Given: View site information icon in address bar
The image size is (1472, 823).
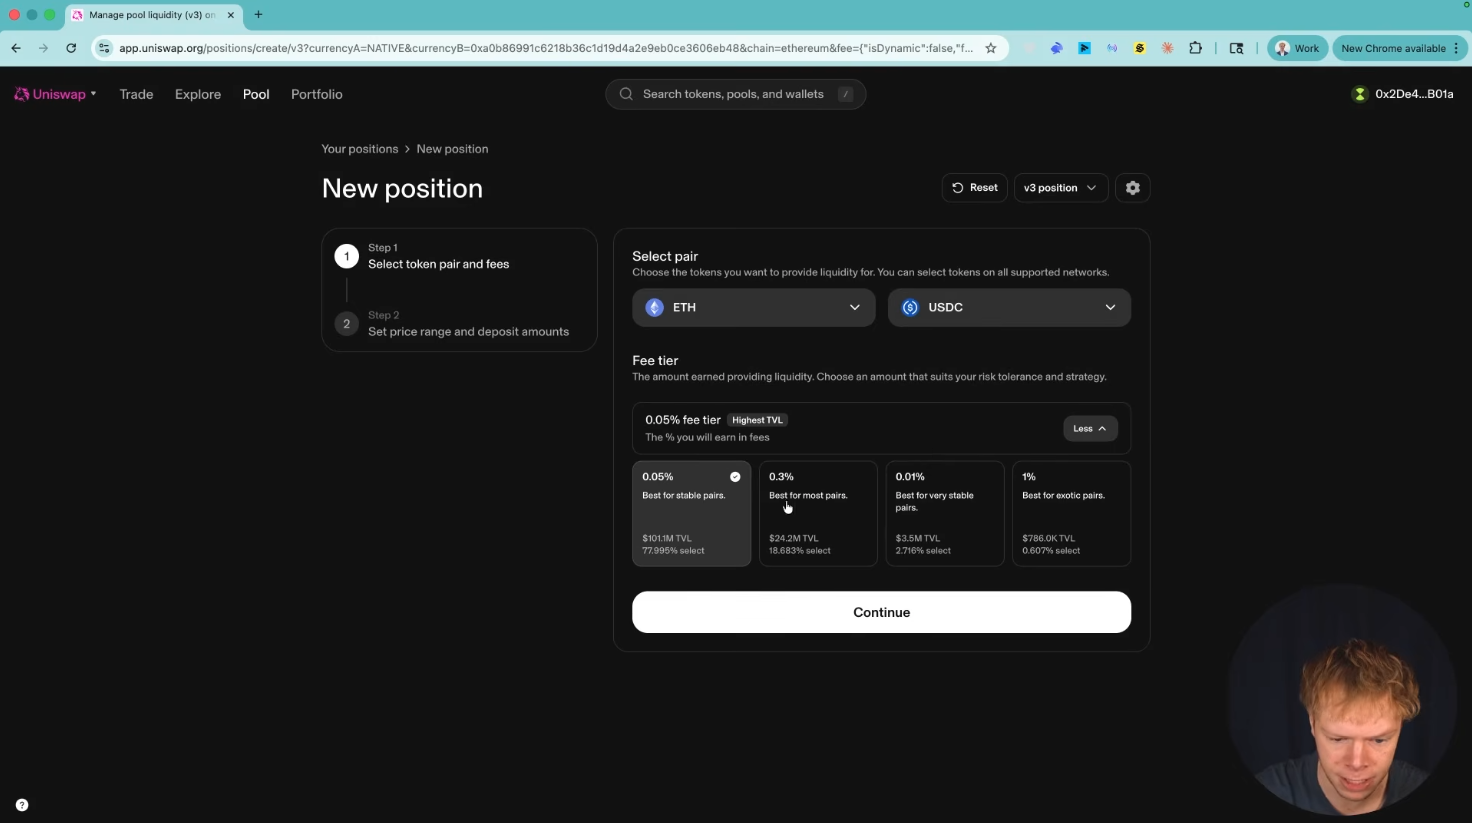Looking at the screenshot, I should pyautogui.click(x=104, y=48).
